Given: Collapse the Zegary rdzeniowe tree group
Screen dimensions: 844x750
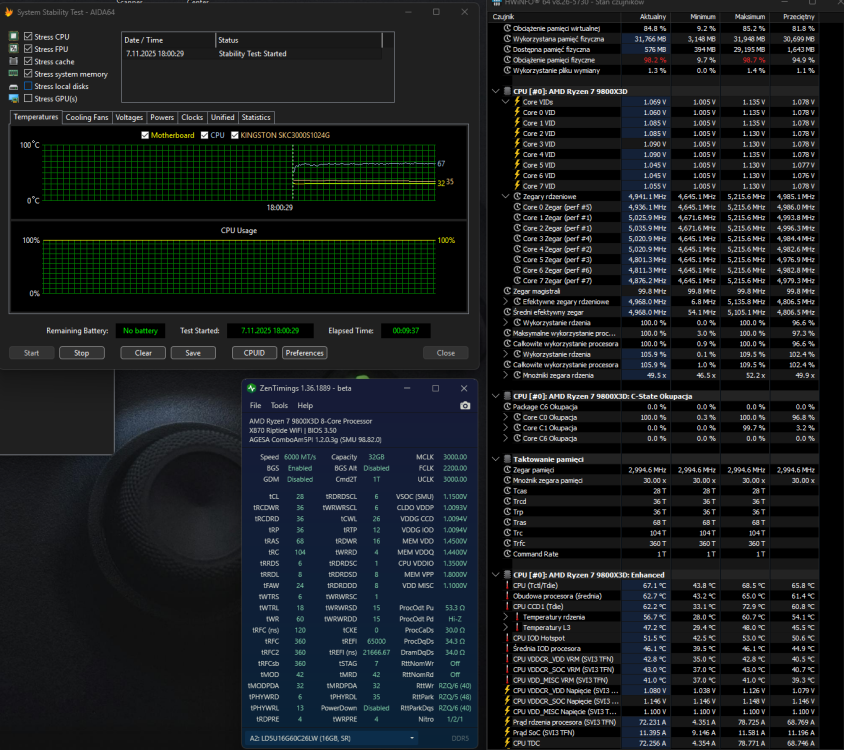Looking at the screenshot, I should (505, 197).
